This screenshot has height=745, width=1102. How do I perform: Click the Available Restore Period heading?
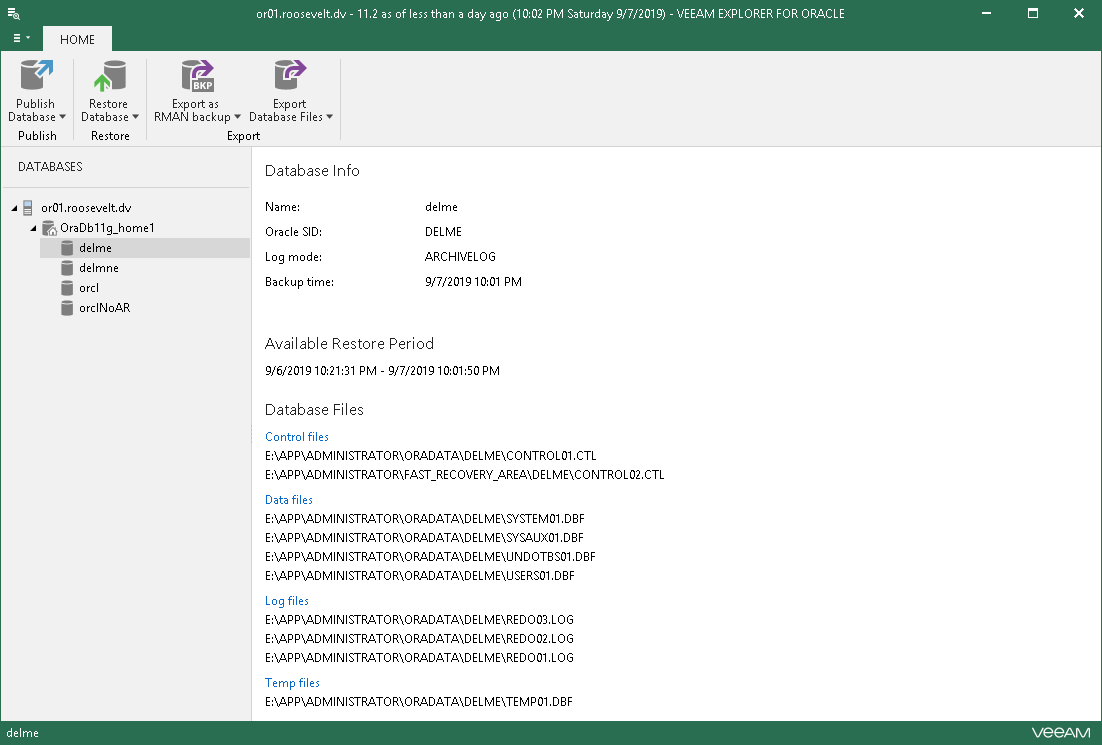point(349,344)
